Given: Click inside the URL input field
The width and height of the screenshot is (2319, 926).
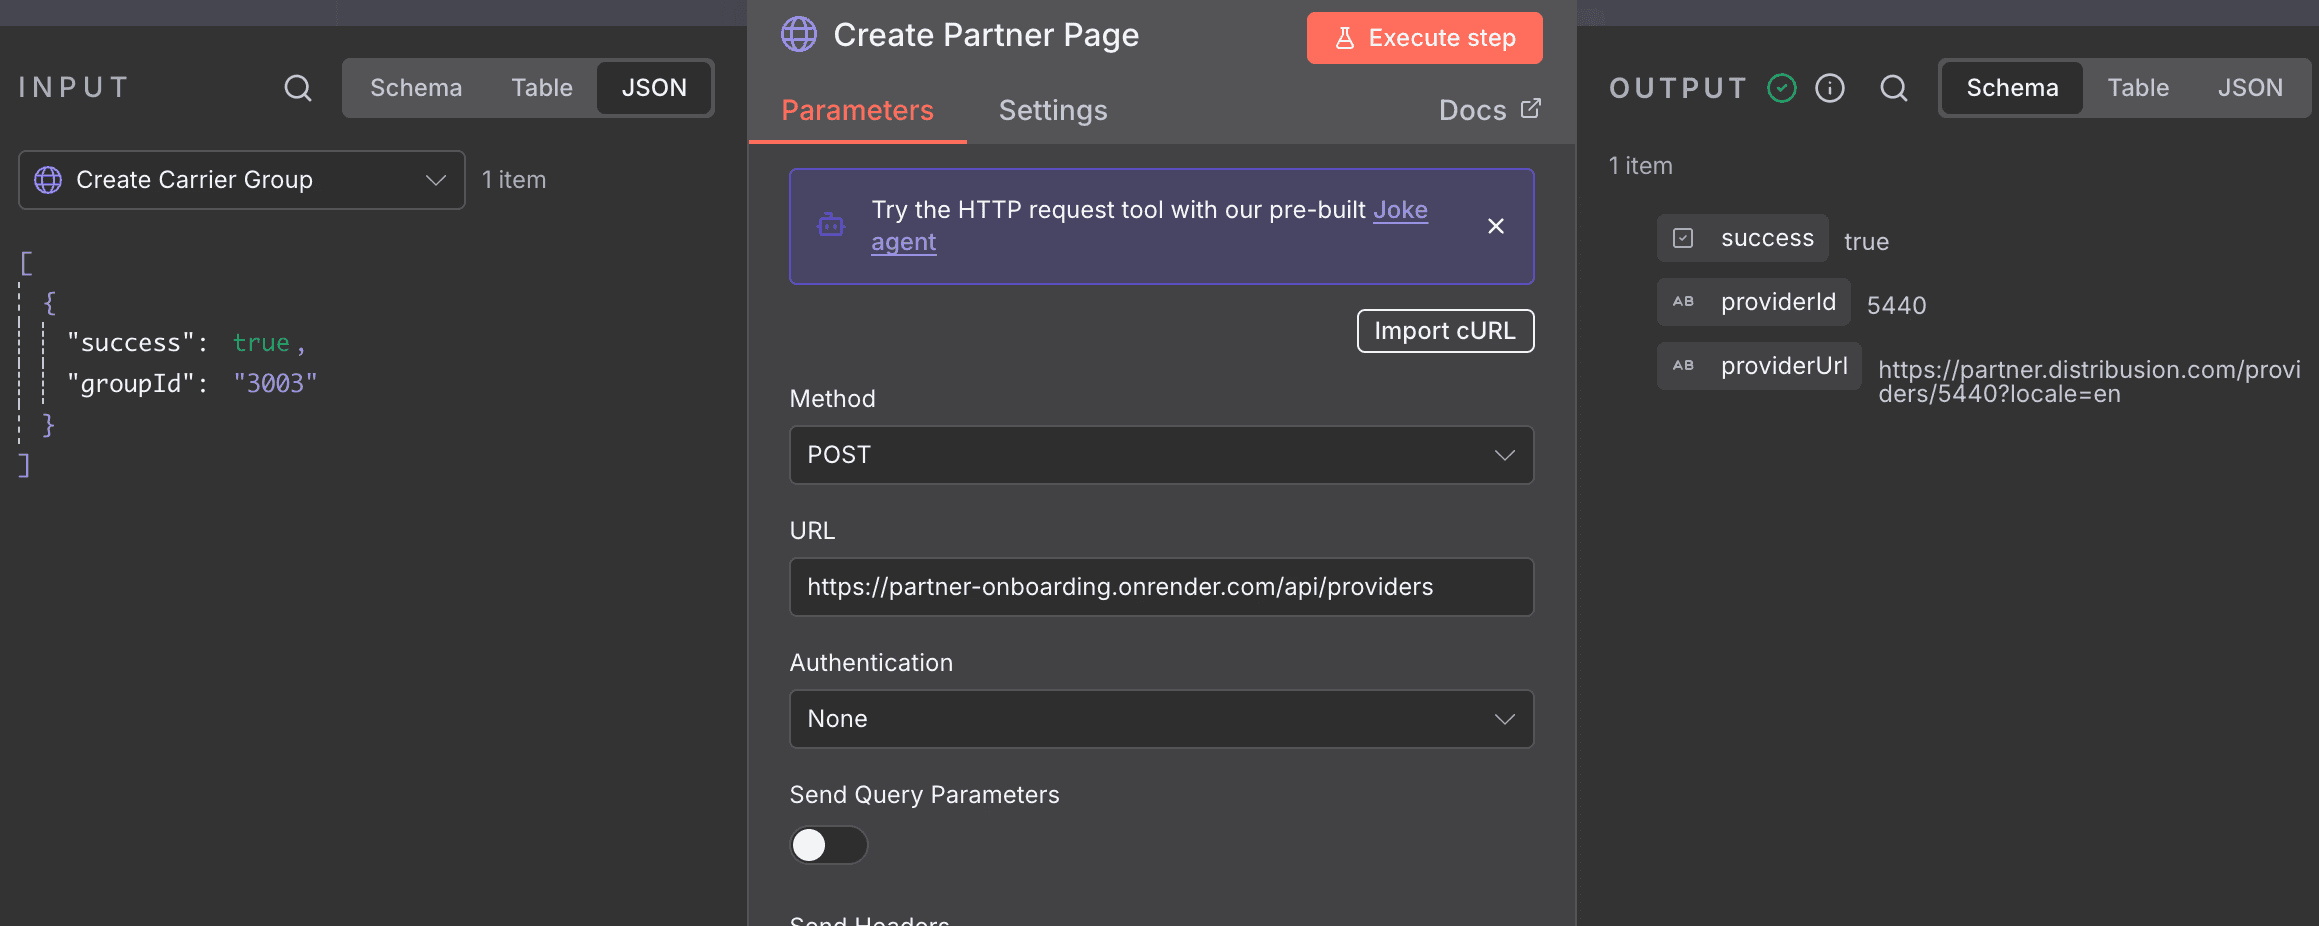Looking at the screenshot, I should click(x=1160, y=587).
